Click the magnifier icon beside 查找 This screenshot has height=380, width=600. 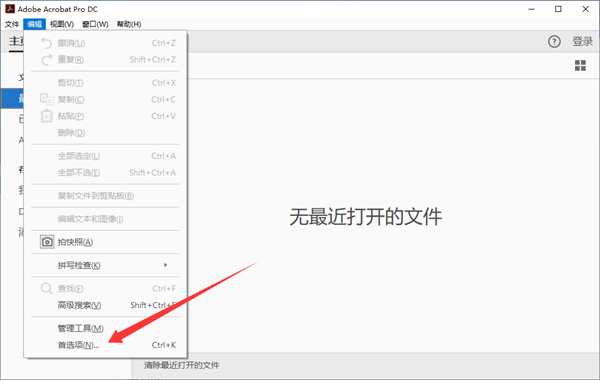[x=46, y=288]
